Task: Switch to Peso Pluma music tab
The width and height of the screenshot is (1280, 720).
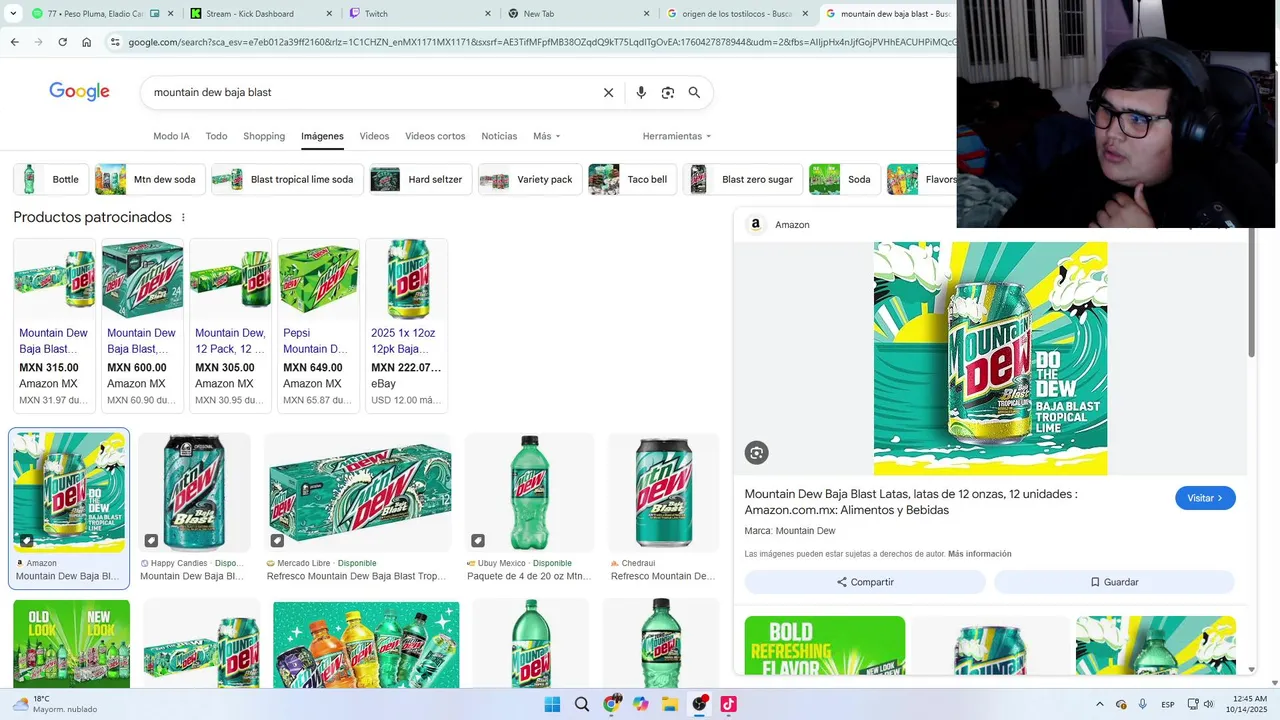Action: 103,14
